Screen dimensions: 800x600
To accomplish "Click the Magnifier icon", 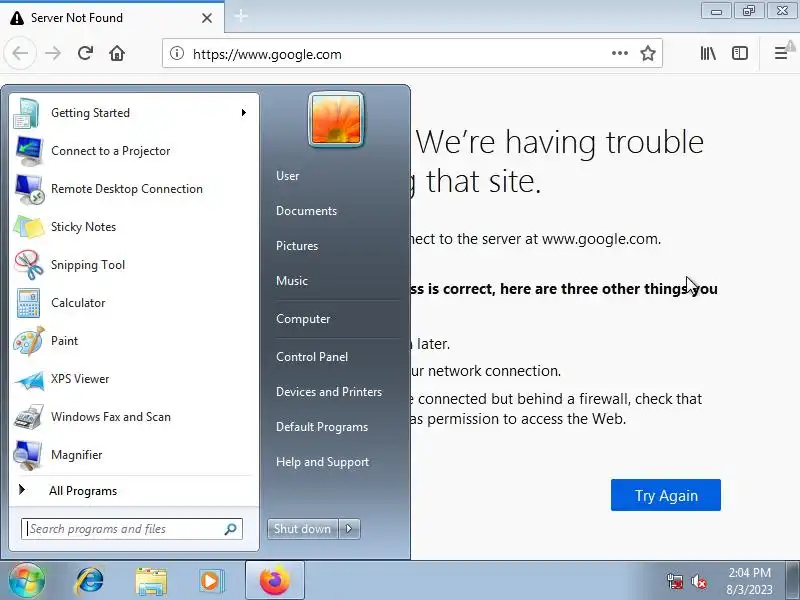I will [29, 455].
